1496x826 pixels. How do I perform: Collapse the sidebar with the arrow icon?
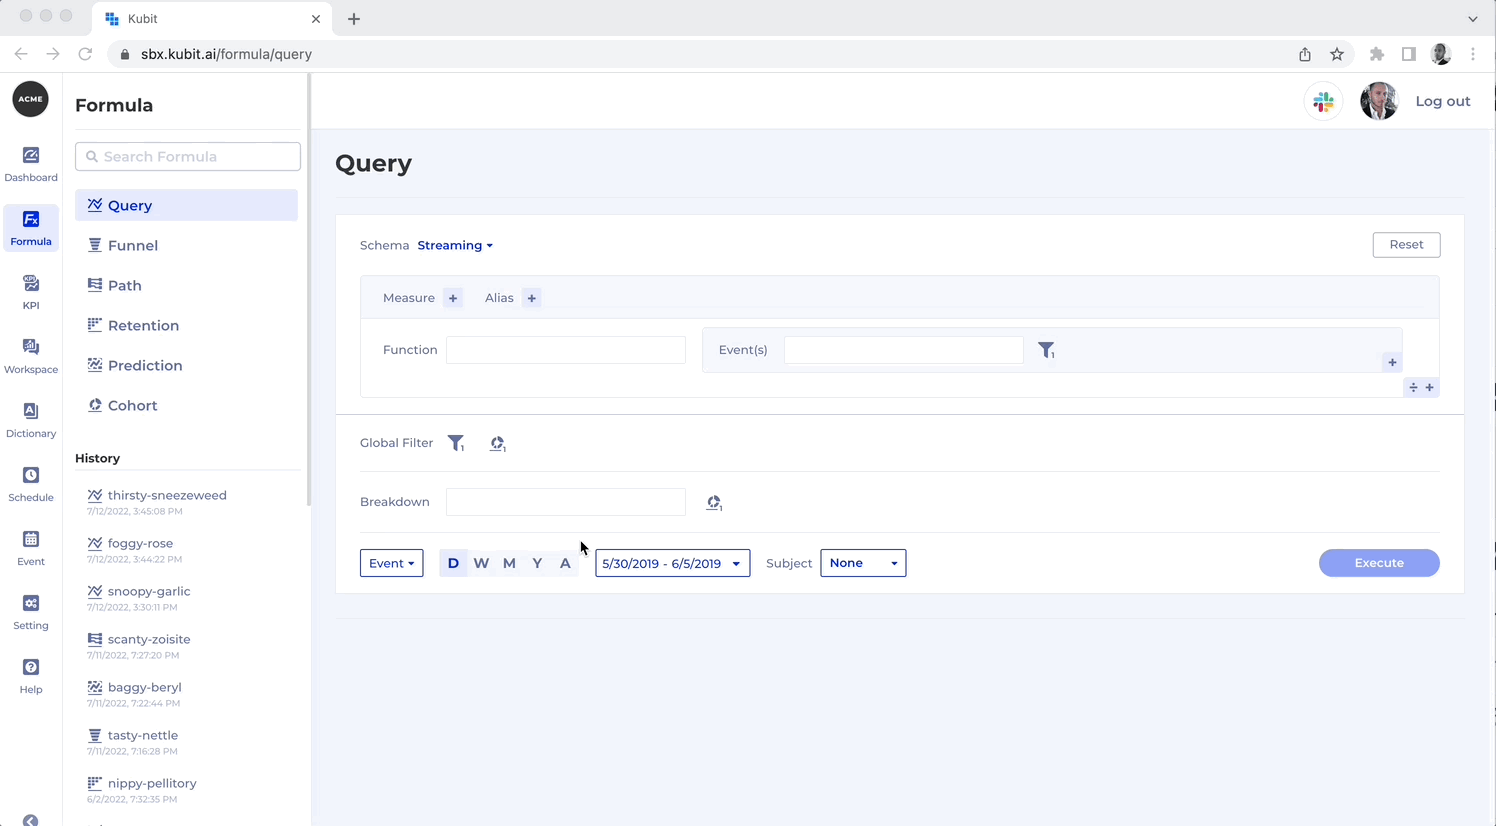pyautogui.click(x=31, y=821)
